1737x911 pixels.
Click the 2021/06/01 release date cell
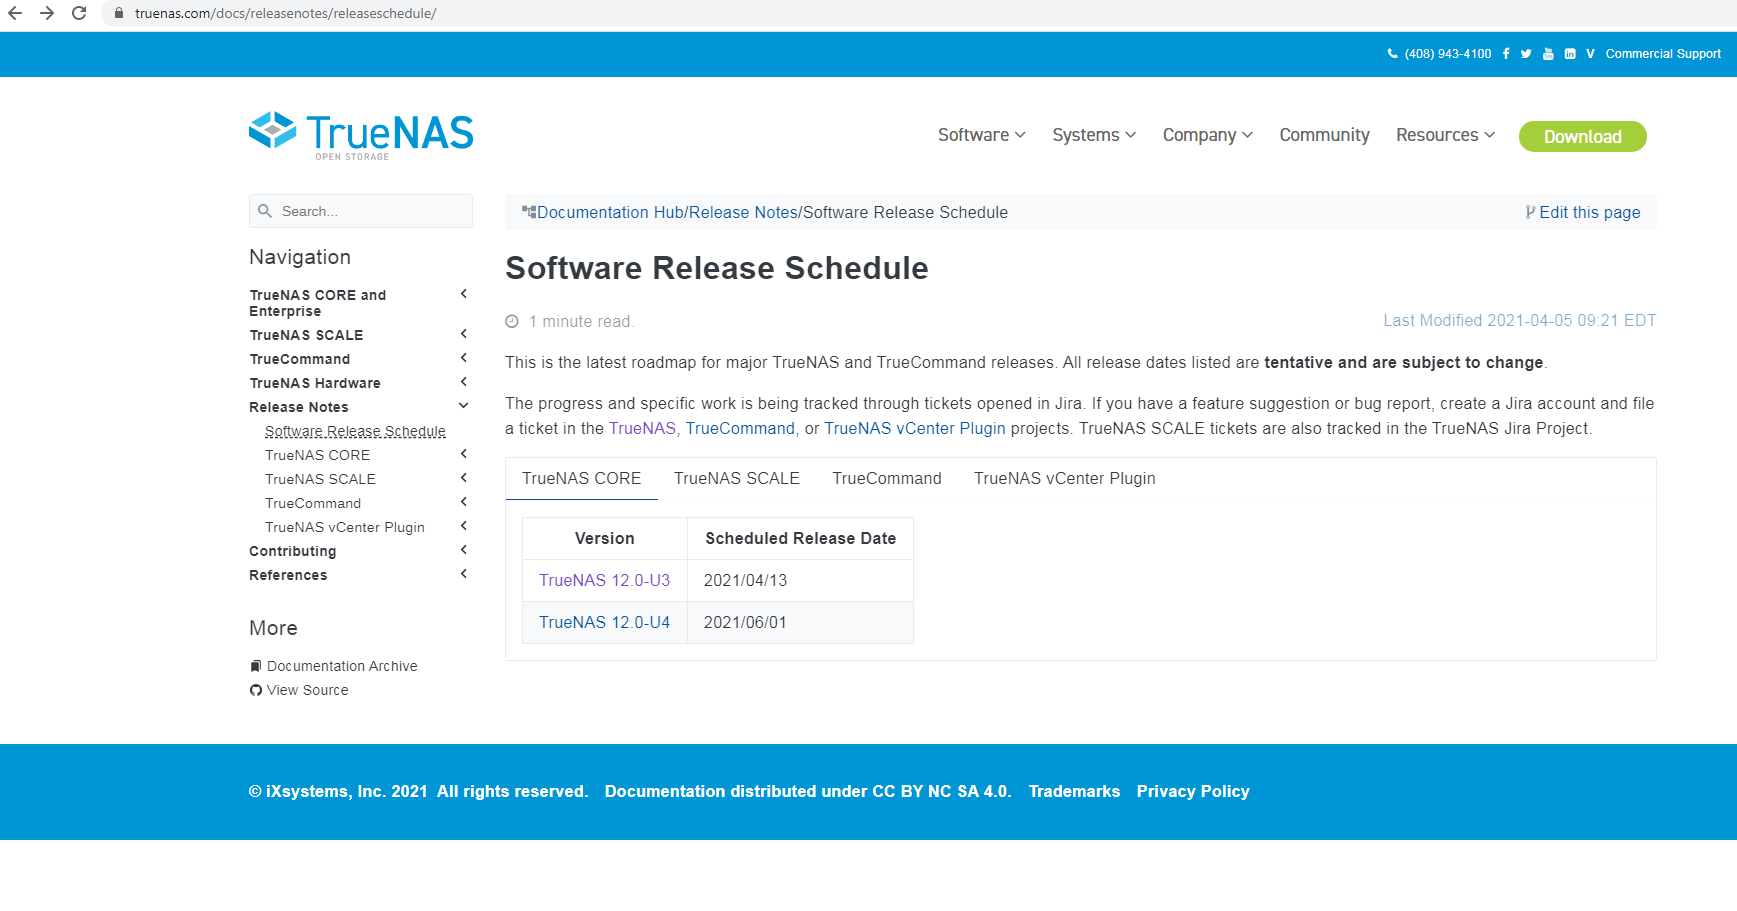(x=800, y=622)
